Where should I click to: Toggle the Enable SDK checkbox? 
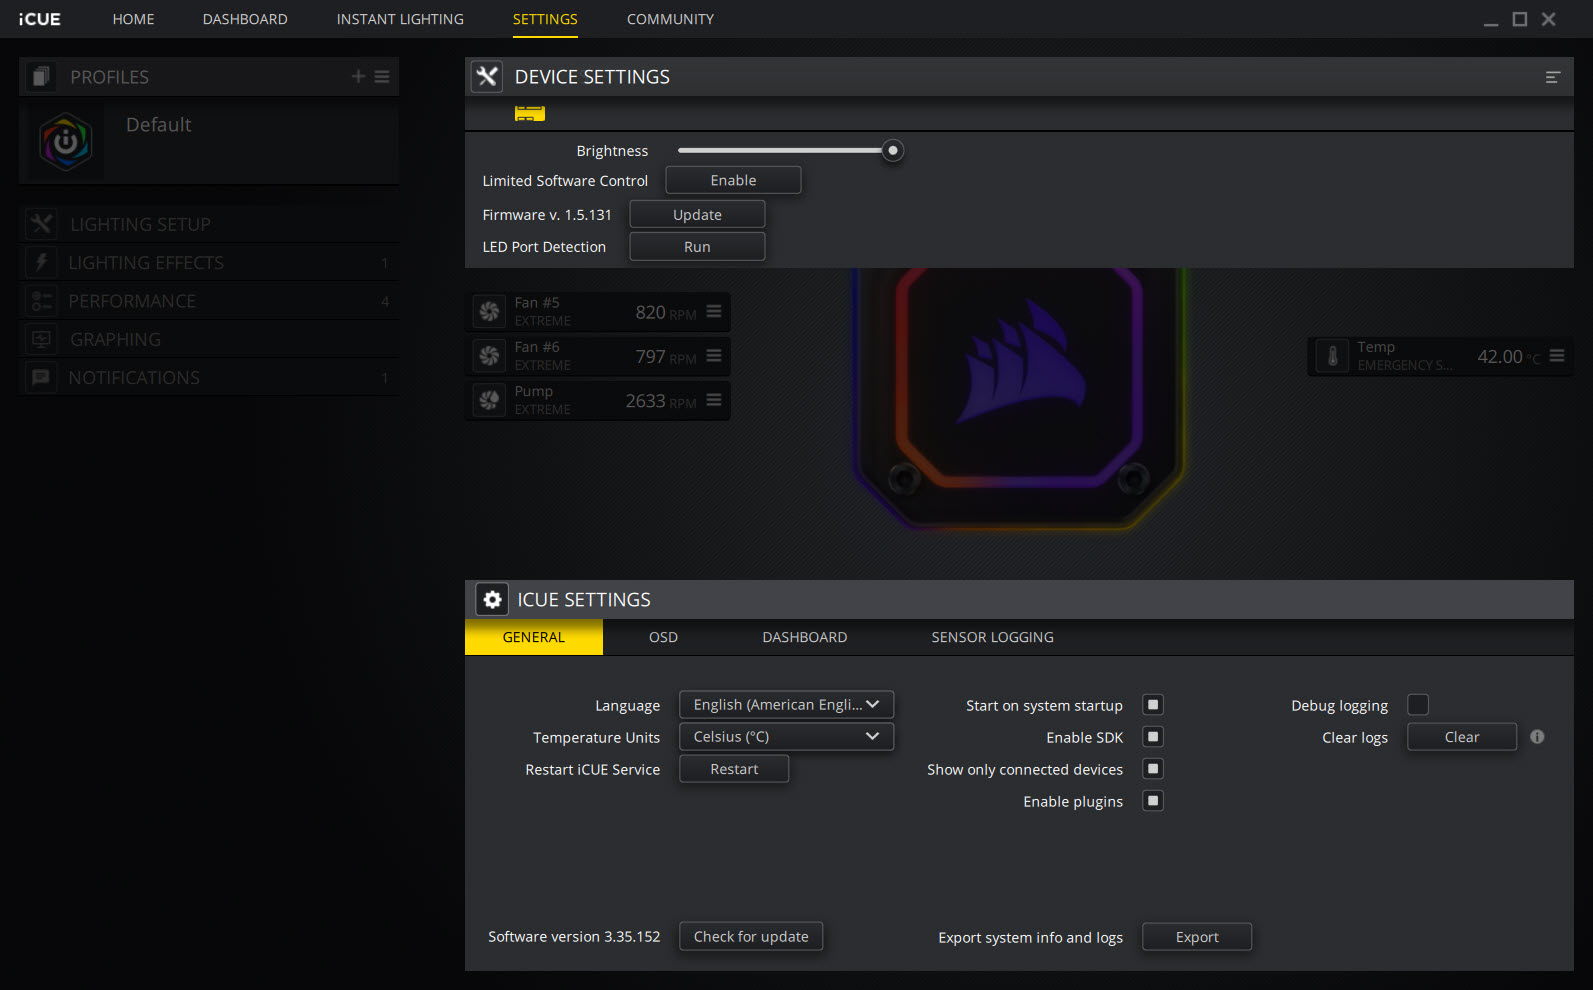coord(1153,737)
